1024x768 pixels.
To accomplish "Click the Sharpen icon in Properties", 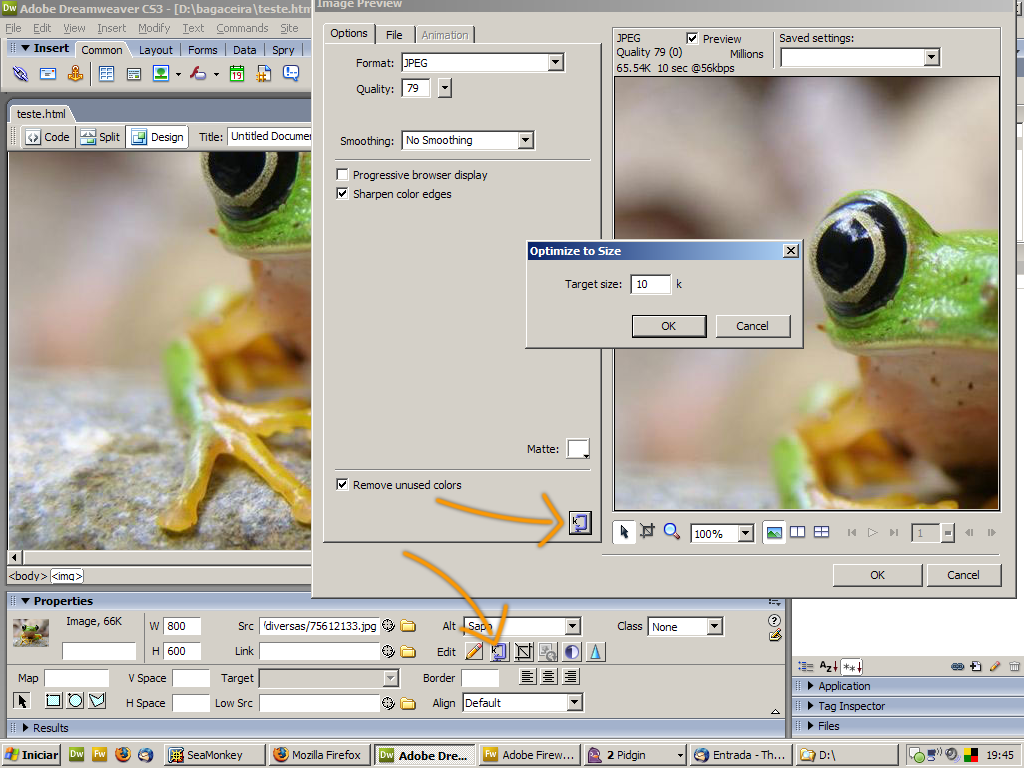I will (x=596, y=651).
